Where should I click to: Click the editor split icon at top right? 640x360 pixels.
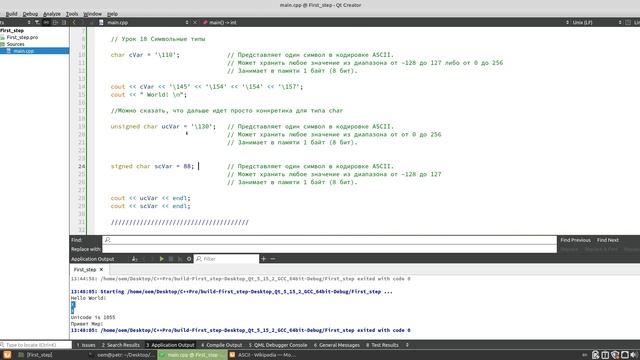628,22
